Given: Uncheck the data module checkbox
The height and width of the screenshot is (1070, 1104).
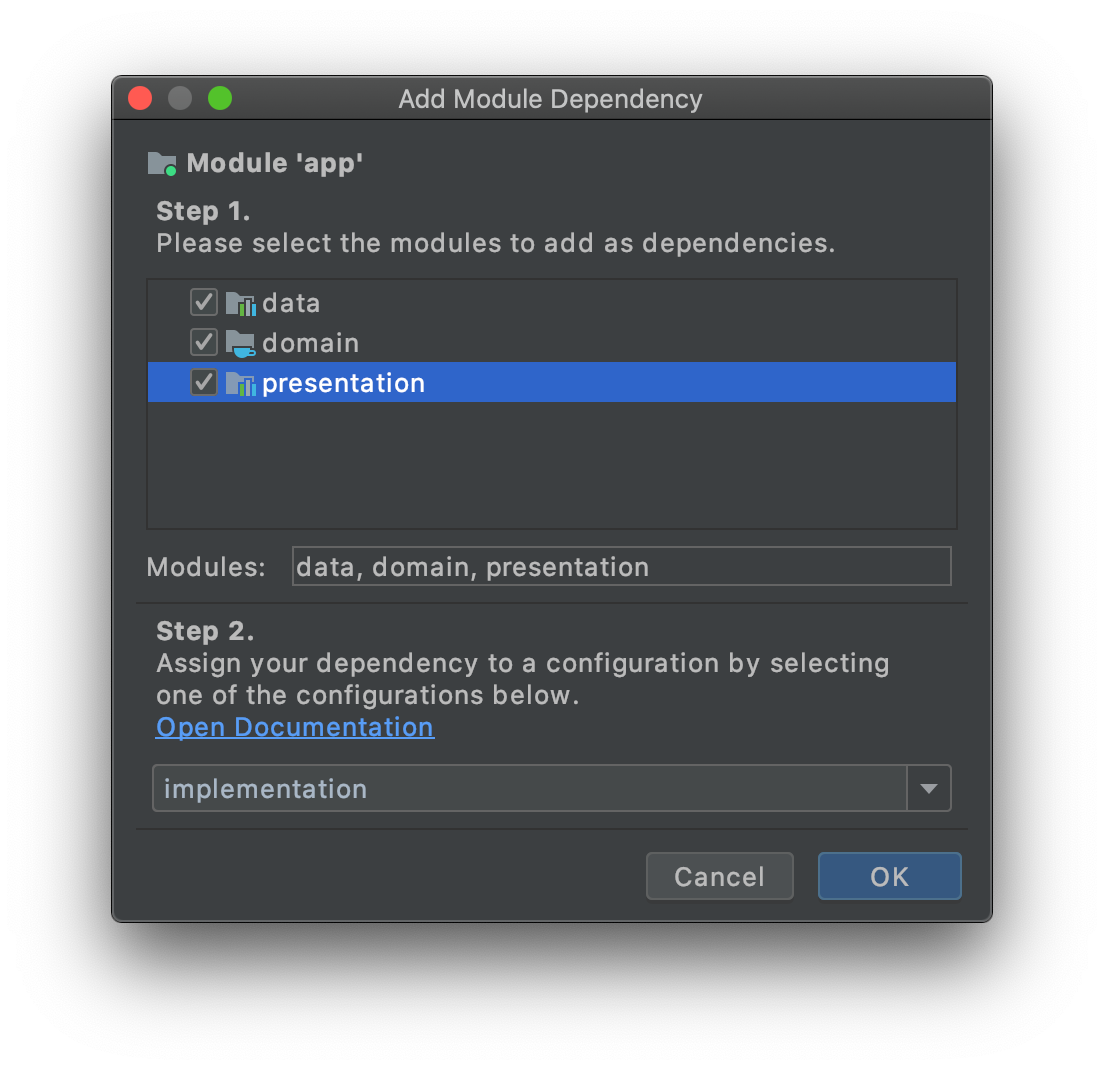Looking at the screenshot, I should (x=203, y=302).
